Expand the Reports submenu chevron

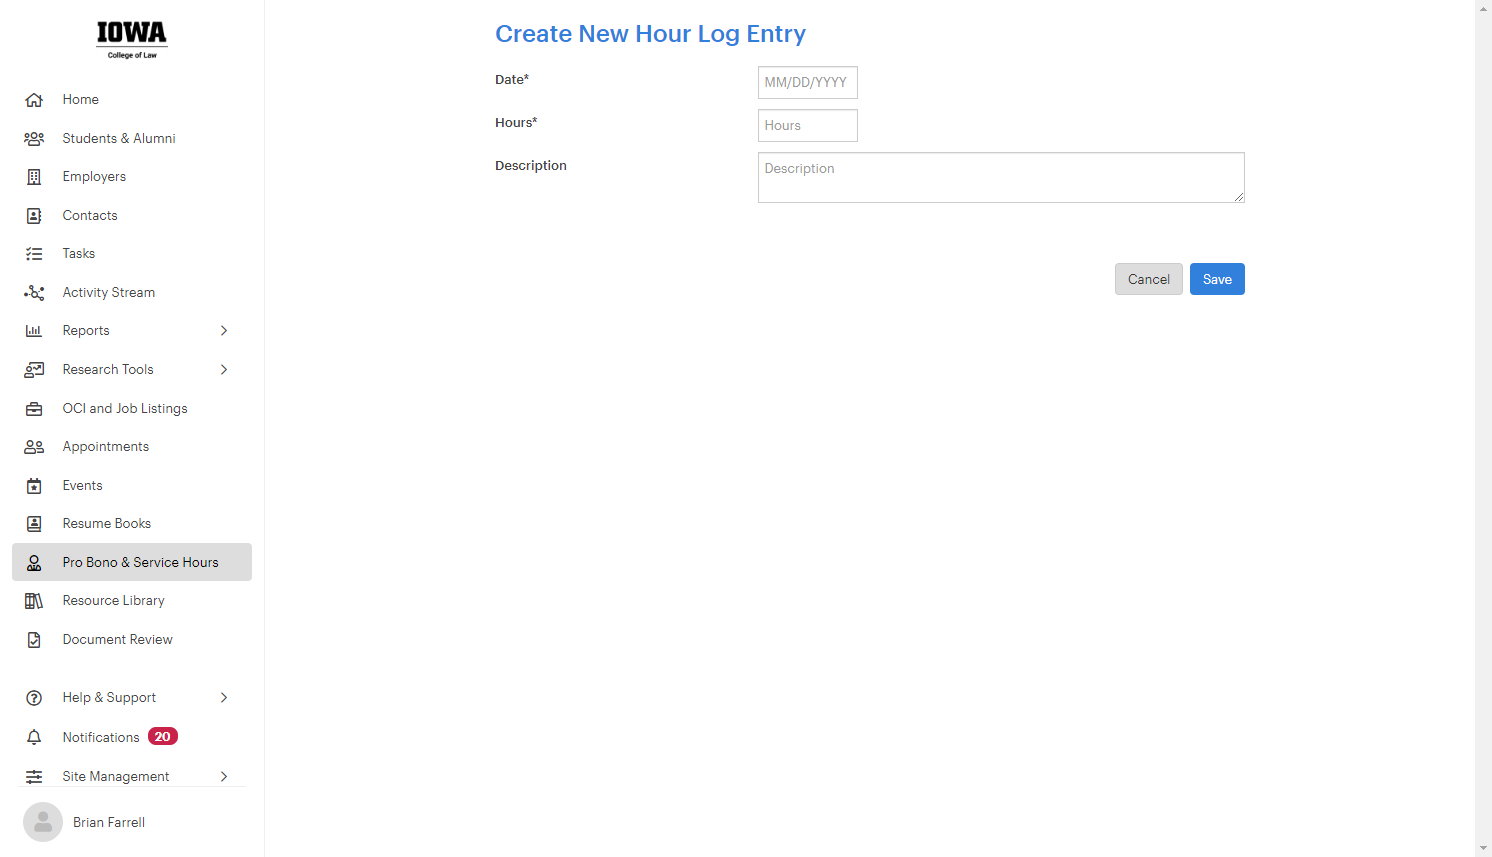click(x=224, y=331)
